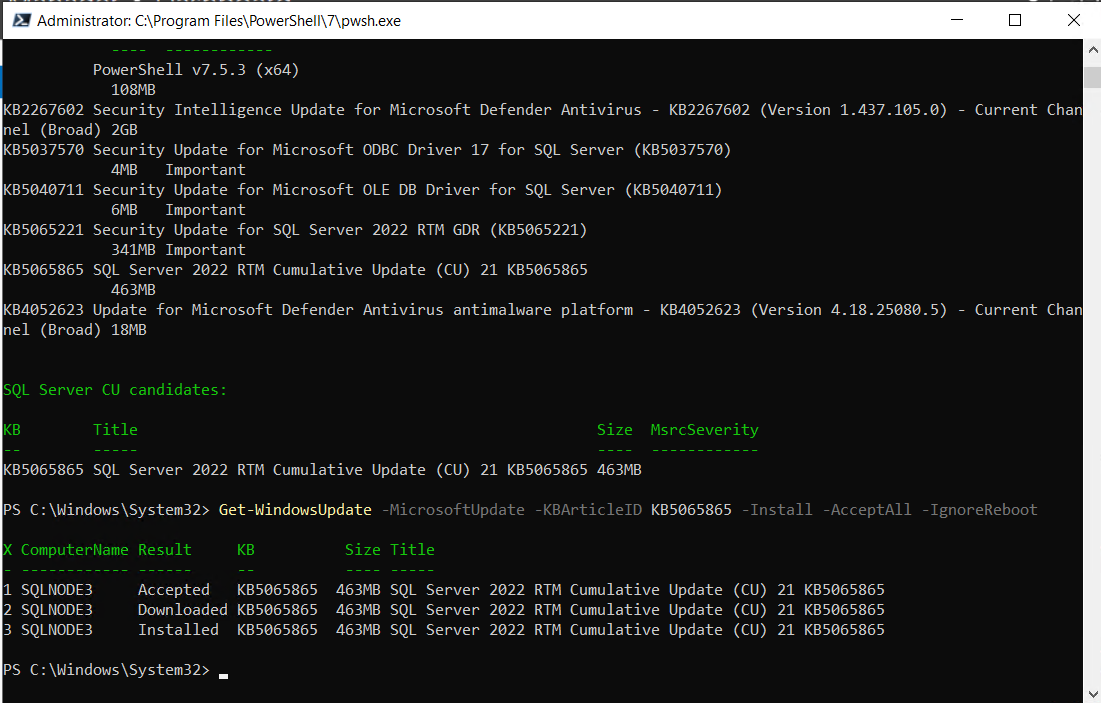Click the KB4052623 ID at line start
The image size is (1101, 703).
point(44,310)
